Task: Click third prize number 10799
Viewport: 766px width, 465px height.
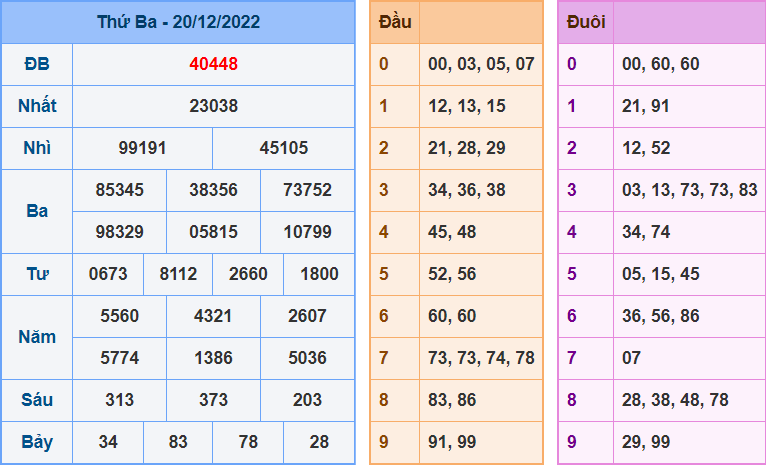Action: 307,232
